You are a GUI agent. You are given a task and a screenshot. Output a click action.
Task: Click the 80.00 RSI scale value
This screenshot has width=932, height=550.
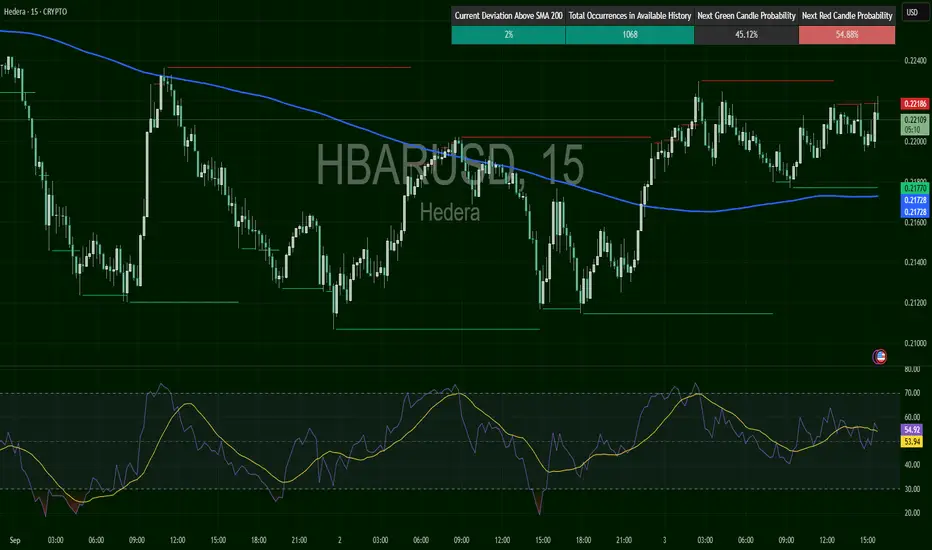(912, 369)
